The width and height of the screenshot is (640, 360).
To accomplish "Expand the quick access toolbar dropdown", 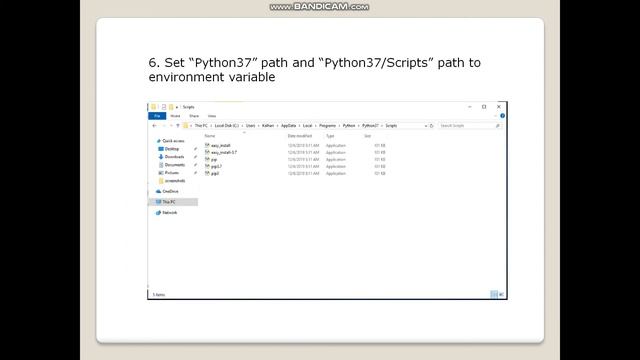I will click(x=177, y=107).
